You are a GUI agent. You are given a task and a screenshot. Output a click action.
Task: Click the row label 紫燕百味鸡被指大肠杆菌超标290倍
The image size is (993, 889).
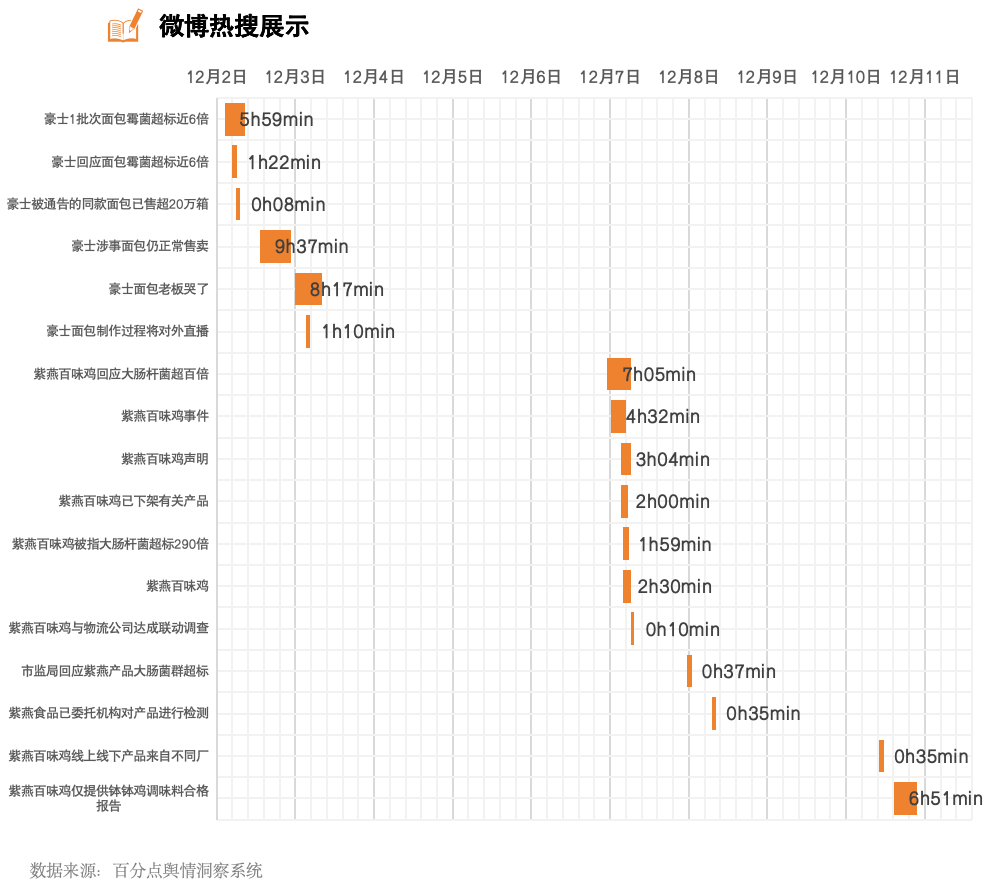(110, 544)
